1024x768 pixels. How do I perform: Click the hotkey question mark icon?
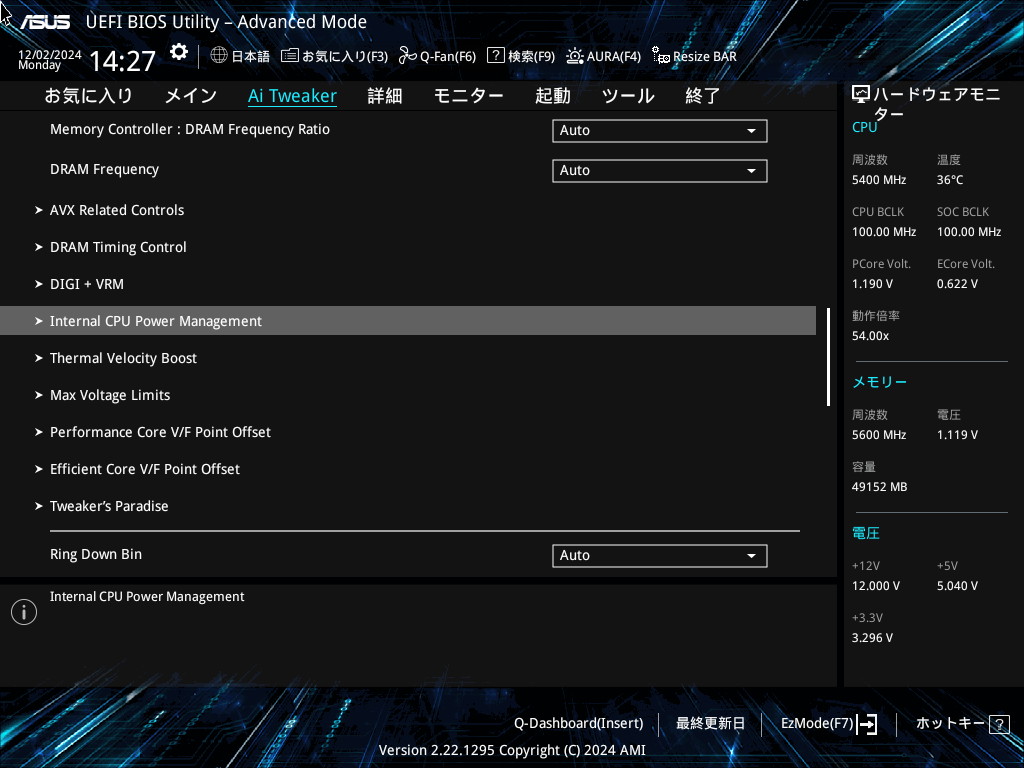(x=999, y=724)
